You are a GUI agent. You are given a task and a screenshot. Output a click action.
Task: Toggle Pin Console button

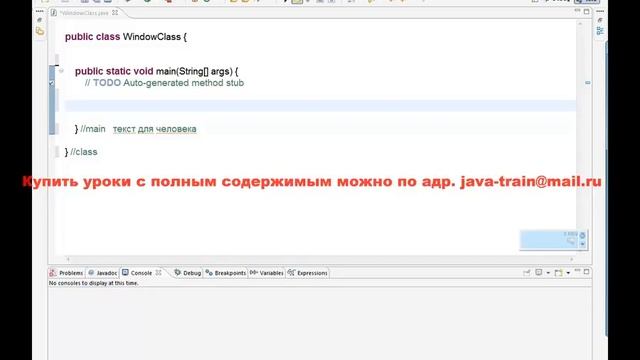coord(527,273)
